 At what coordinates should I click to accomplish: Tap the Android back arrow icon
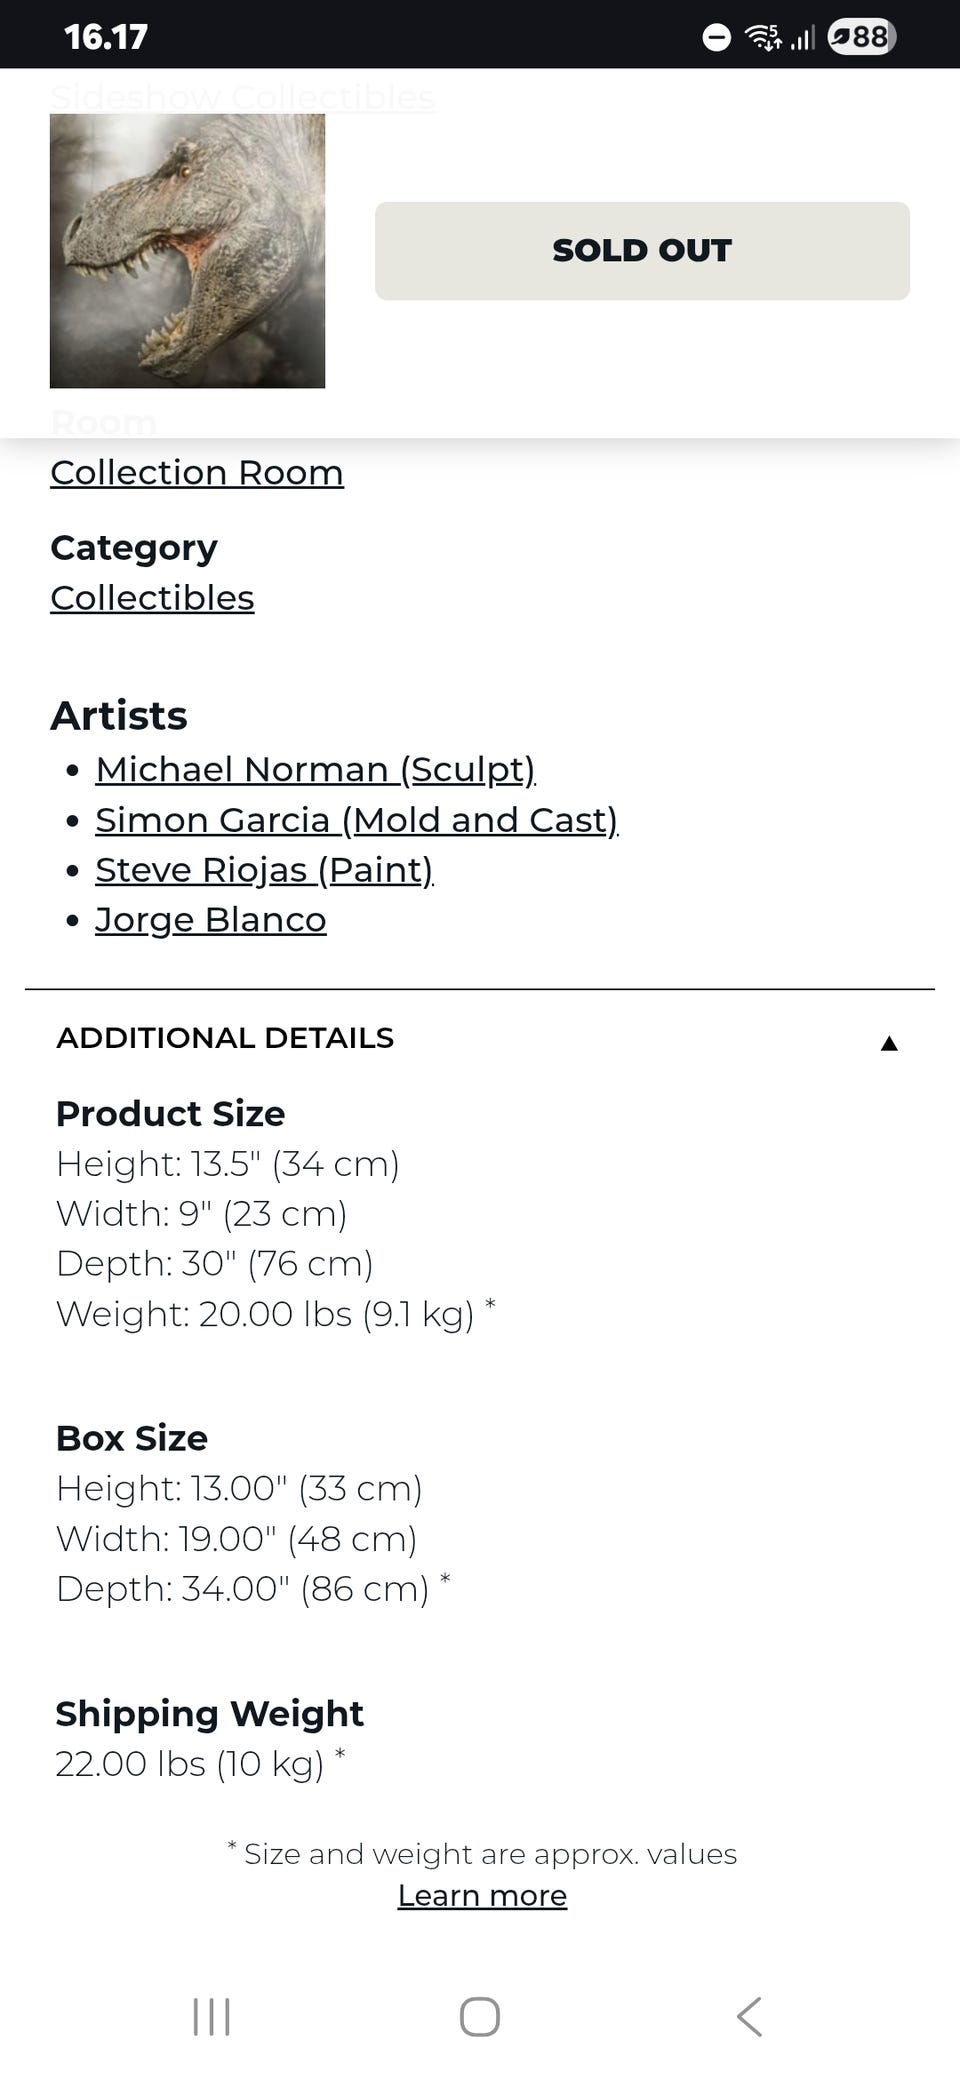(x=749, y=2017)
